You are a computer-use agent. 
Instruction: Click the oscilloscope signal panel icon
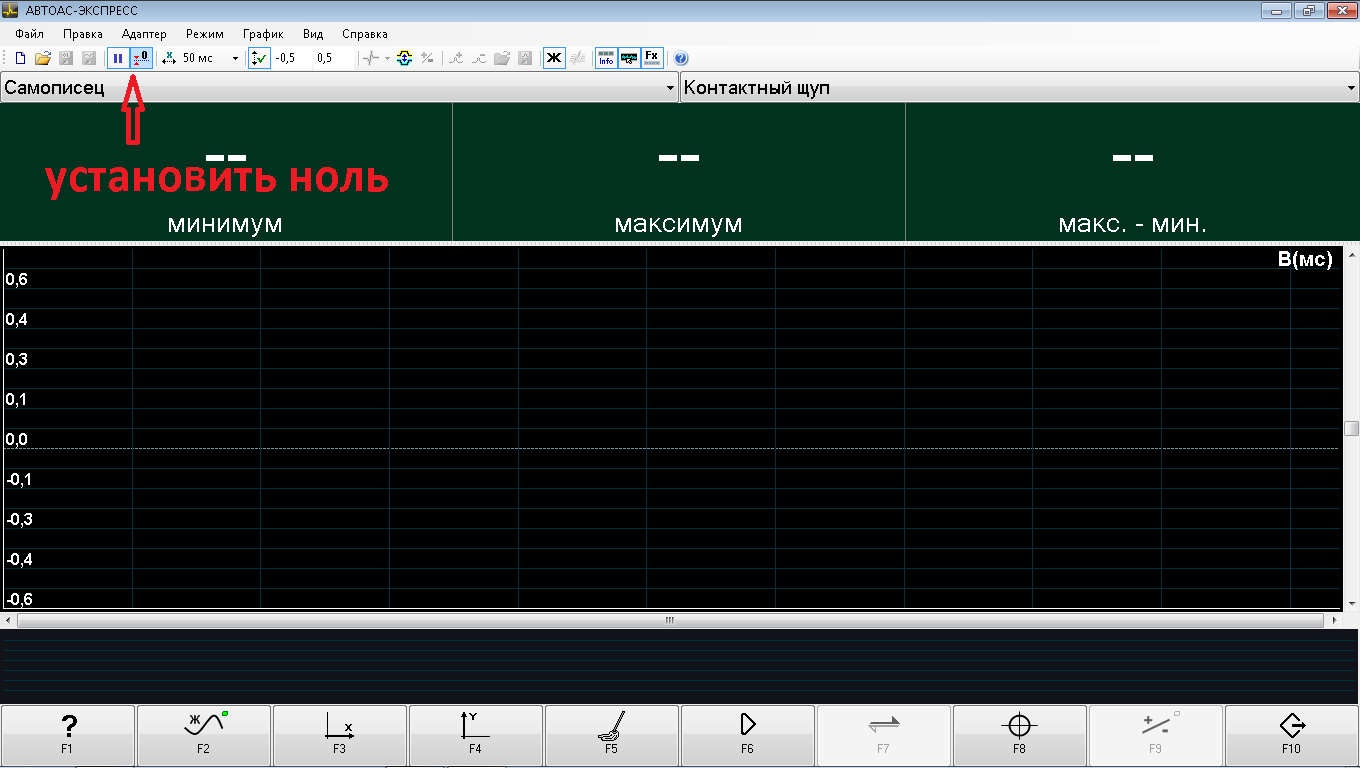point(629,58)
